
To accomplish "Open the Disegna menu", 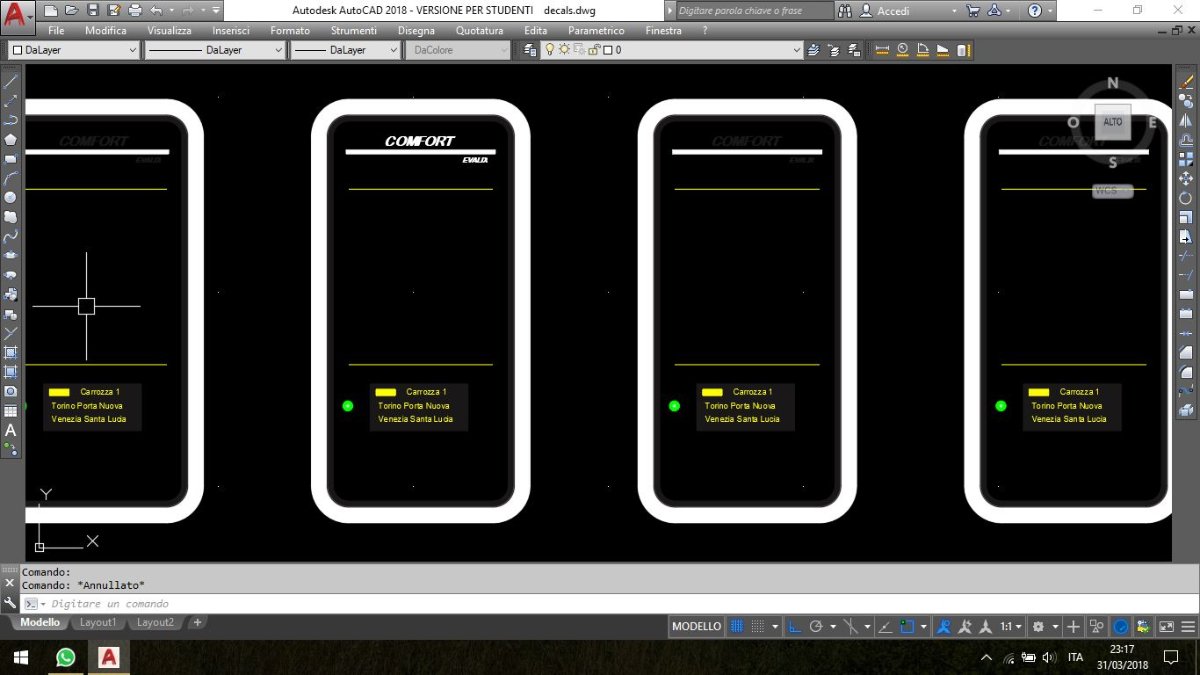I will click(416, 31).
